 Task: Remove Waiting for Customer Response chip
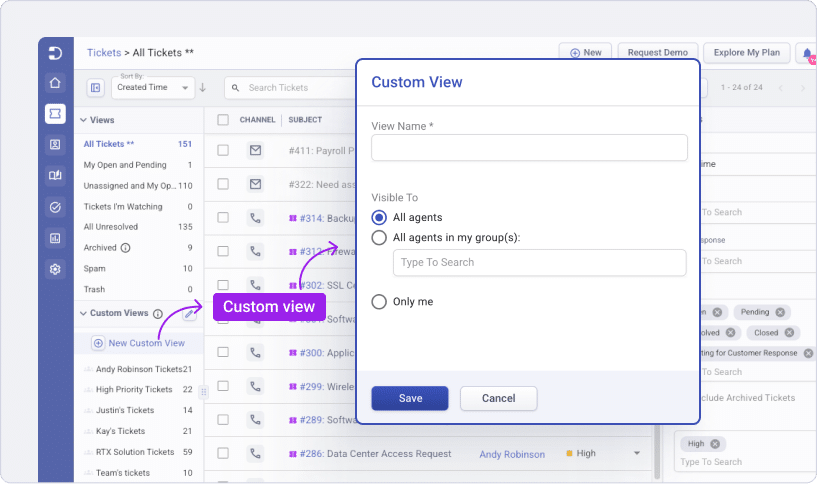[808, 353]
